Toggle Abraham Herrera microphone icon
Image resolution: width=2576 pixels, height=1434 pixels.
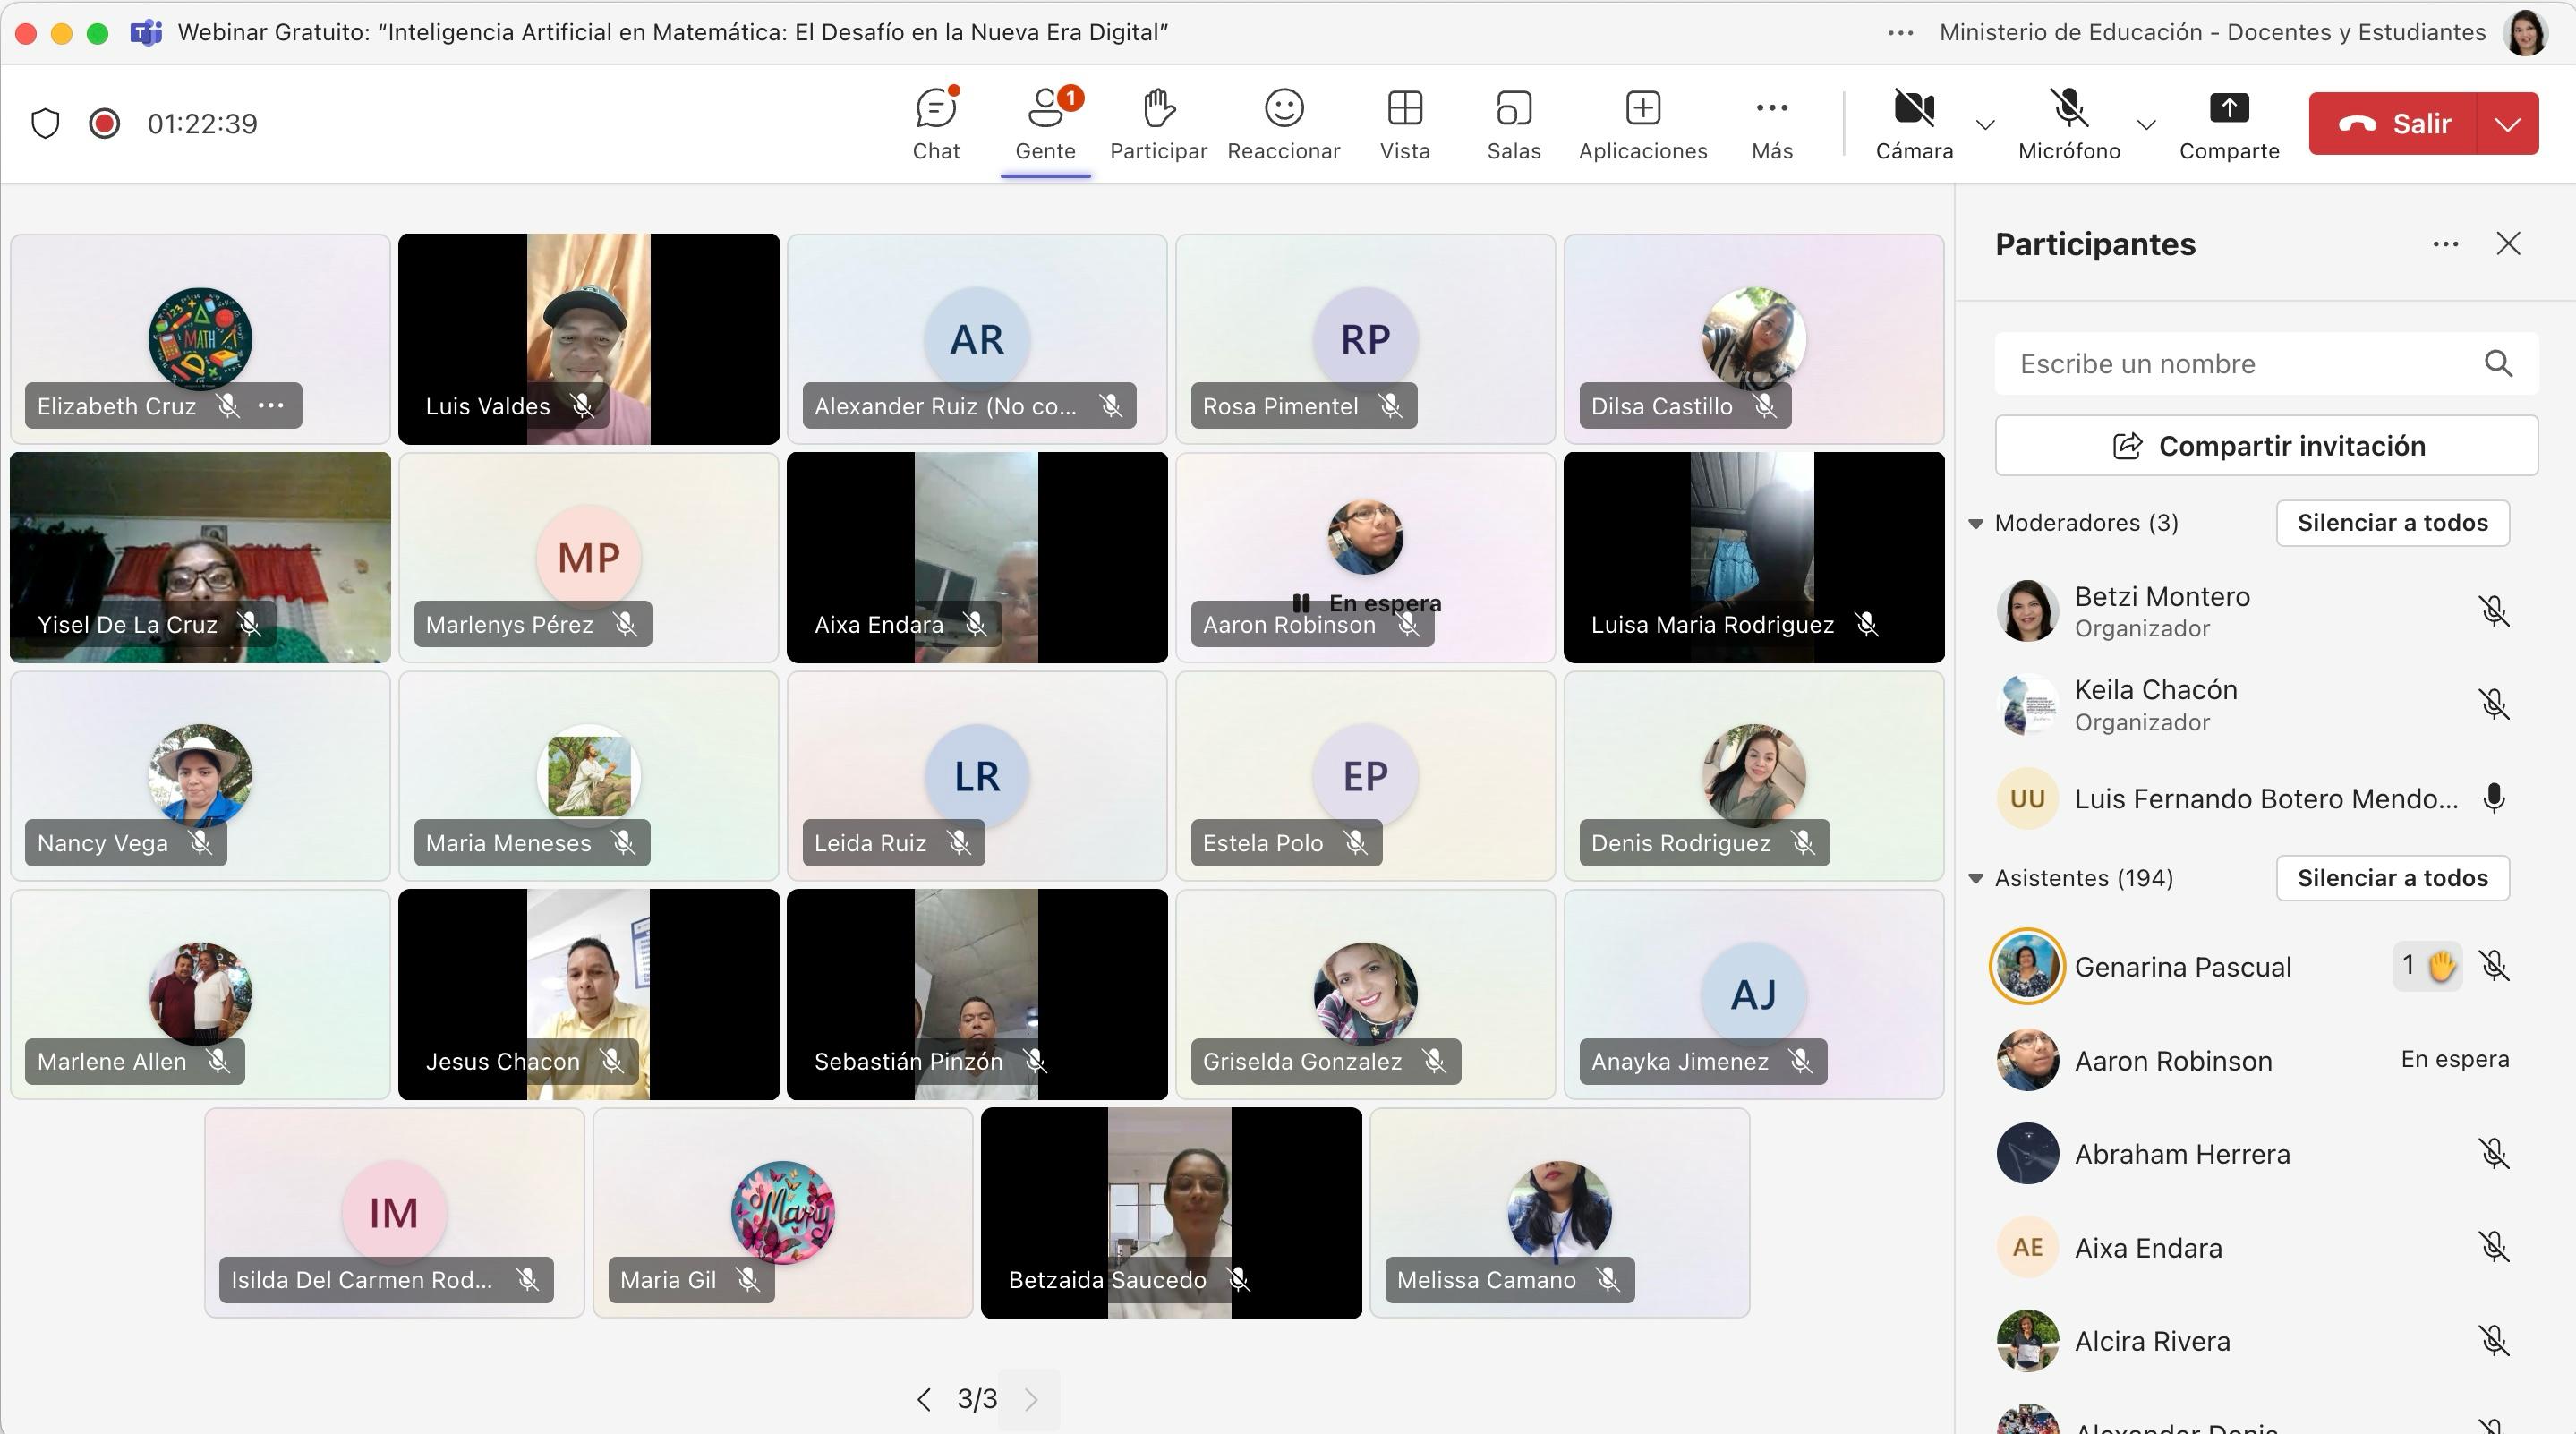(x=2494, y=1154)
